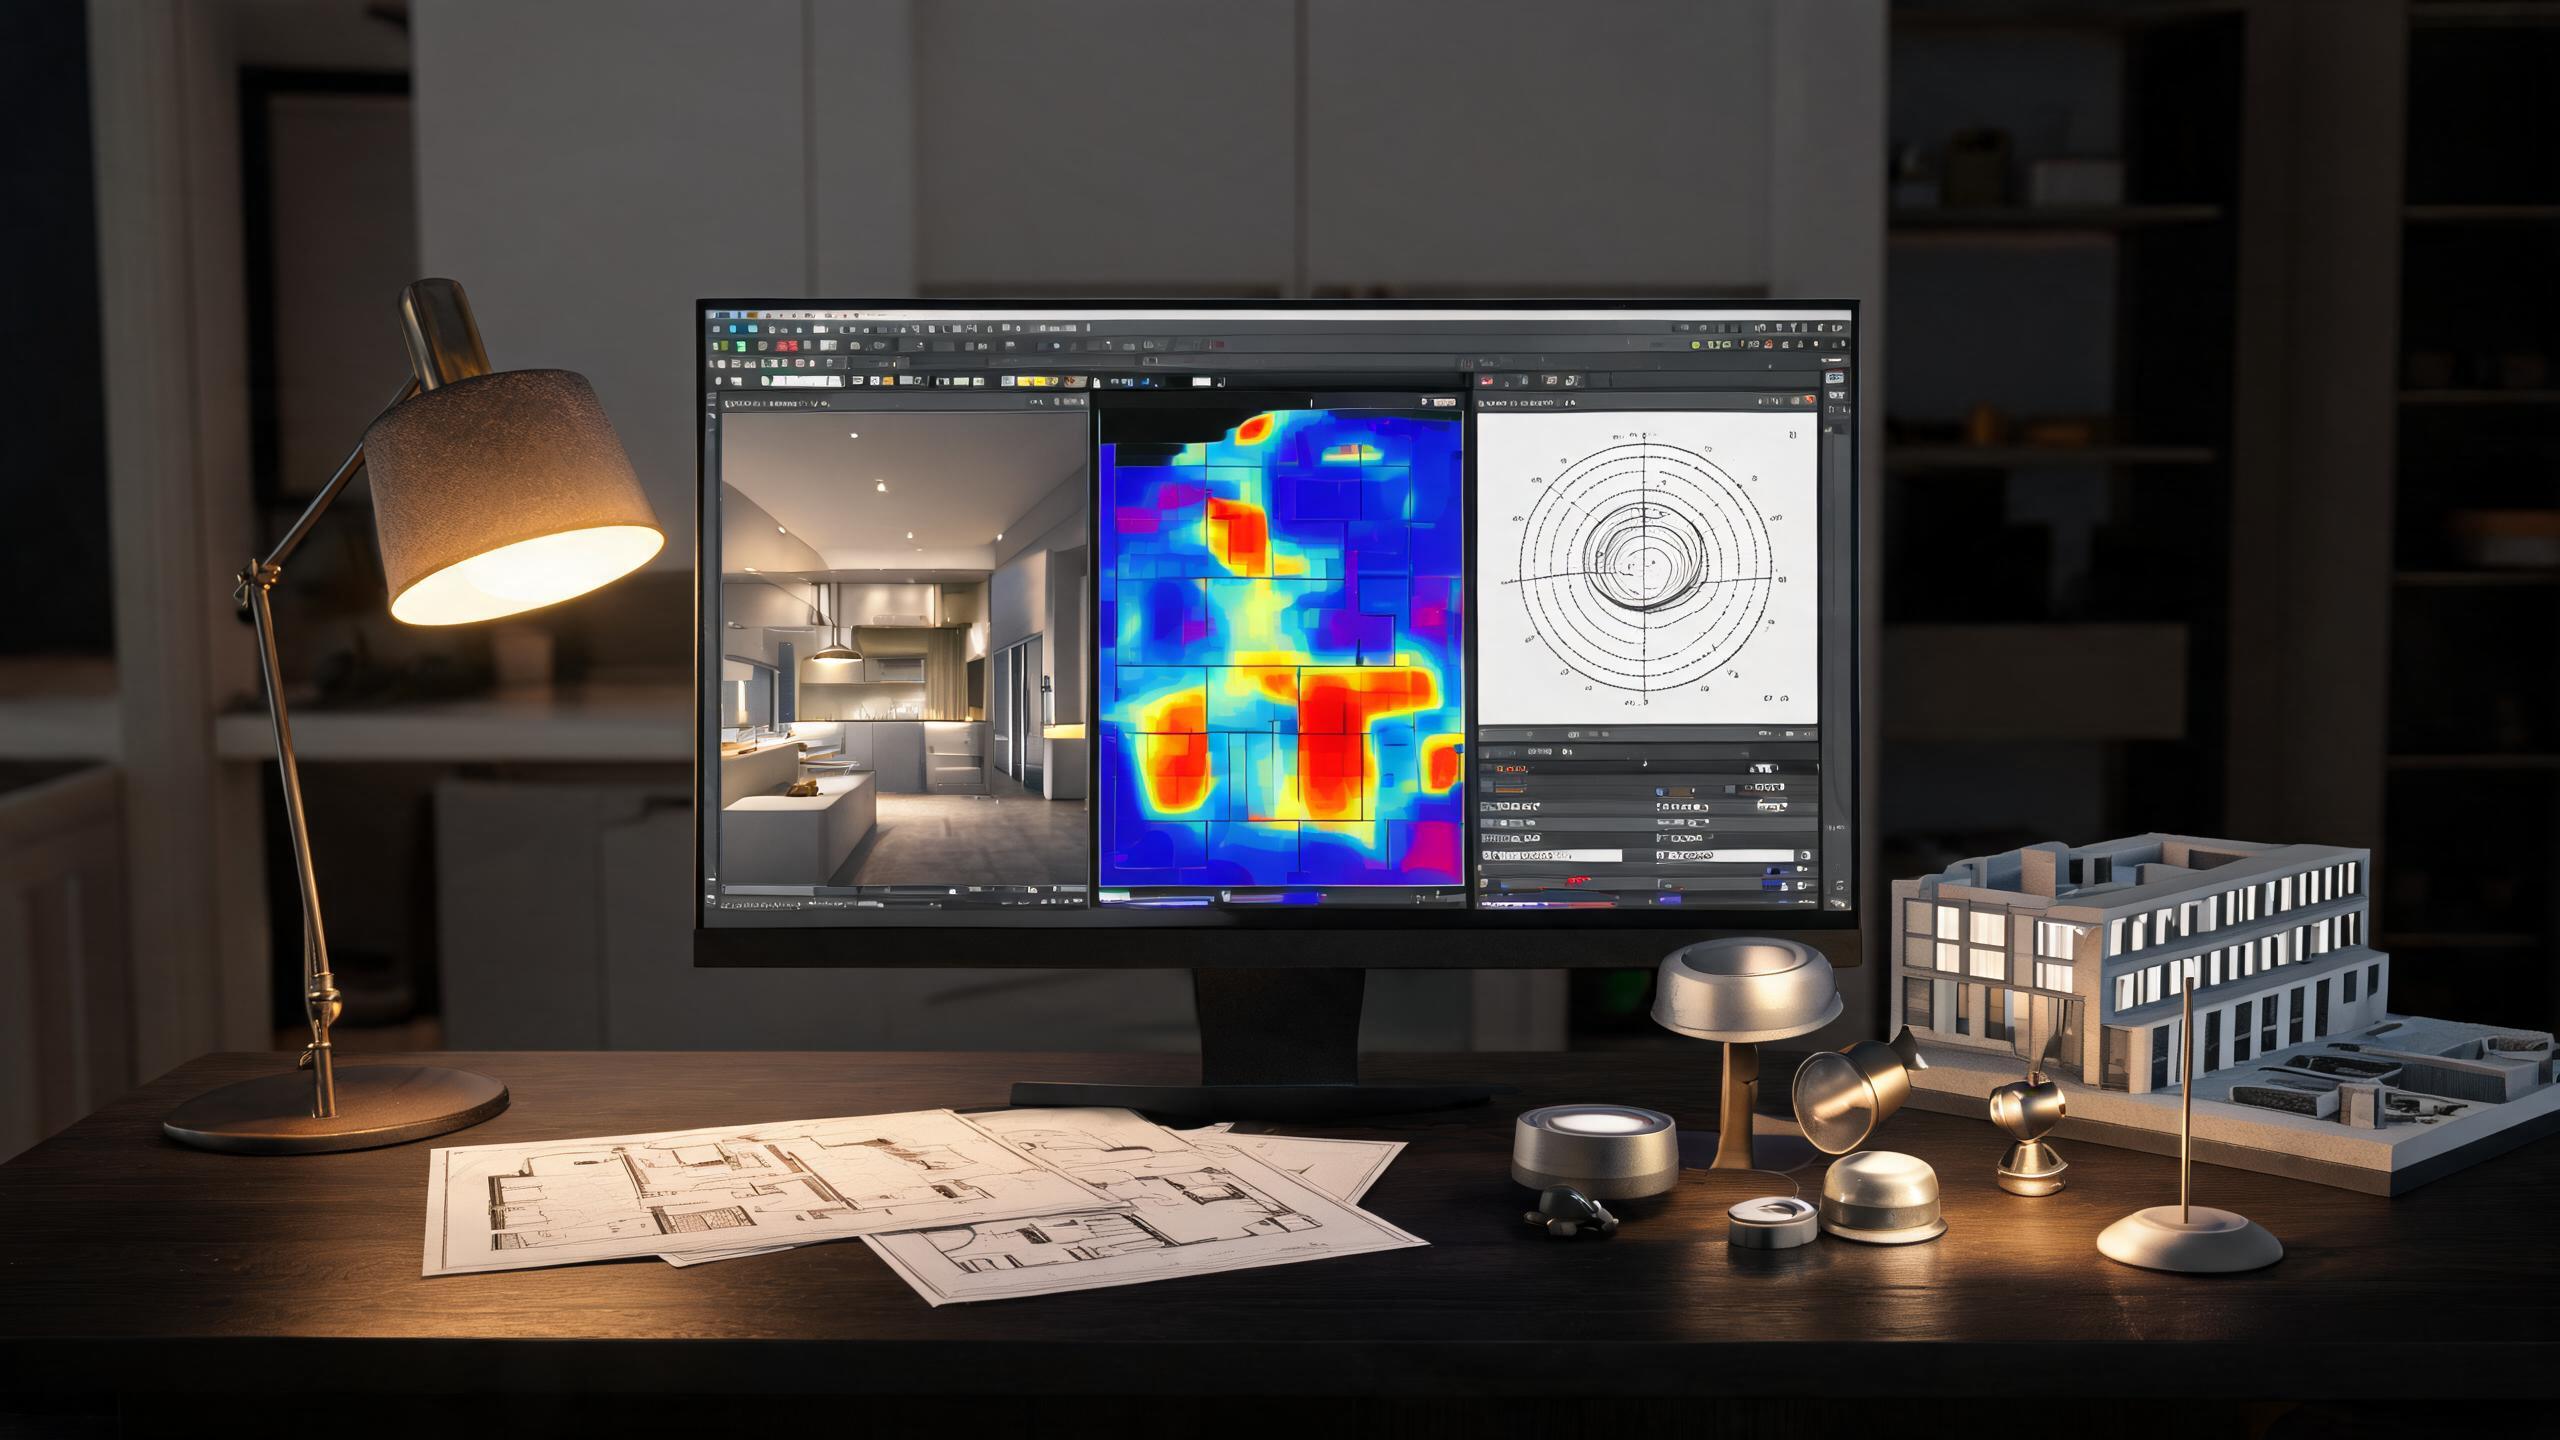Click the left white field in the properties panel

[x=1551, y=856]
